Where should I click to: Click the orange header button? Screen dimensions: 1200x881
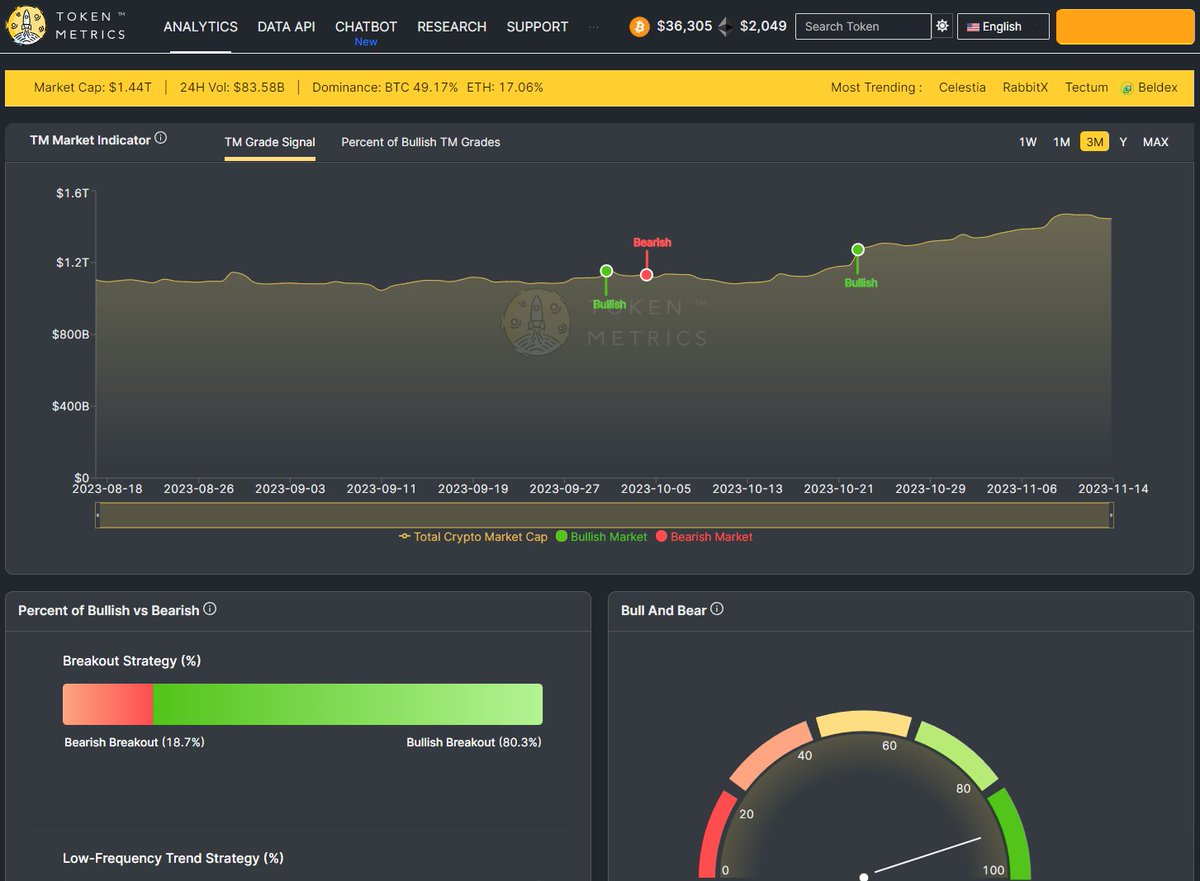click(x=1124, y=27)
